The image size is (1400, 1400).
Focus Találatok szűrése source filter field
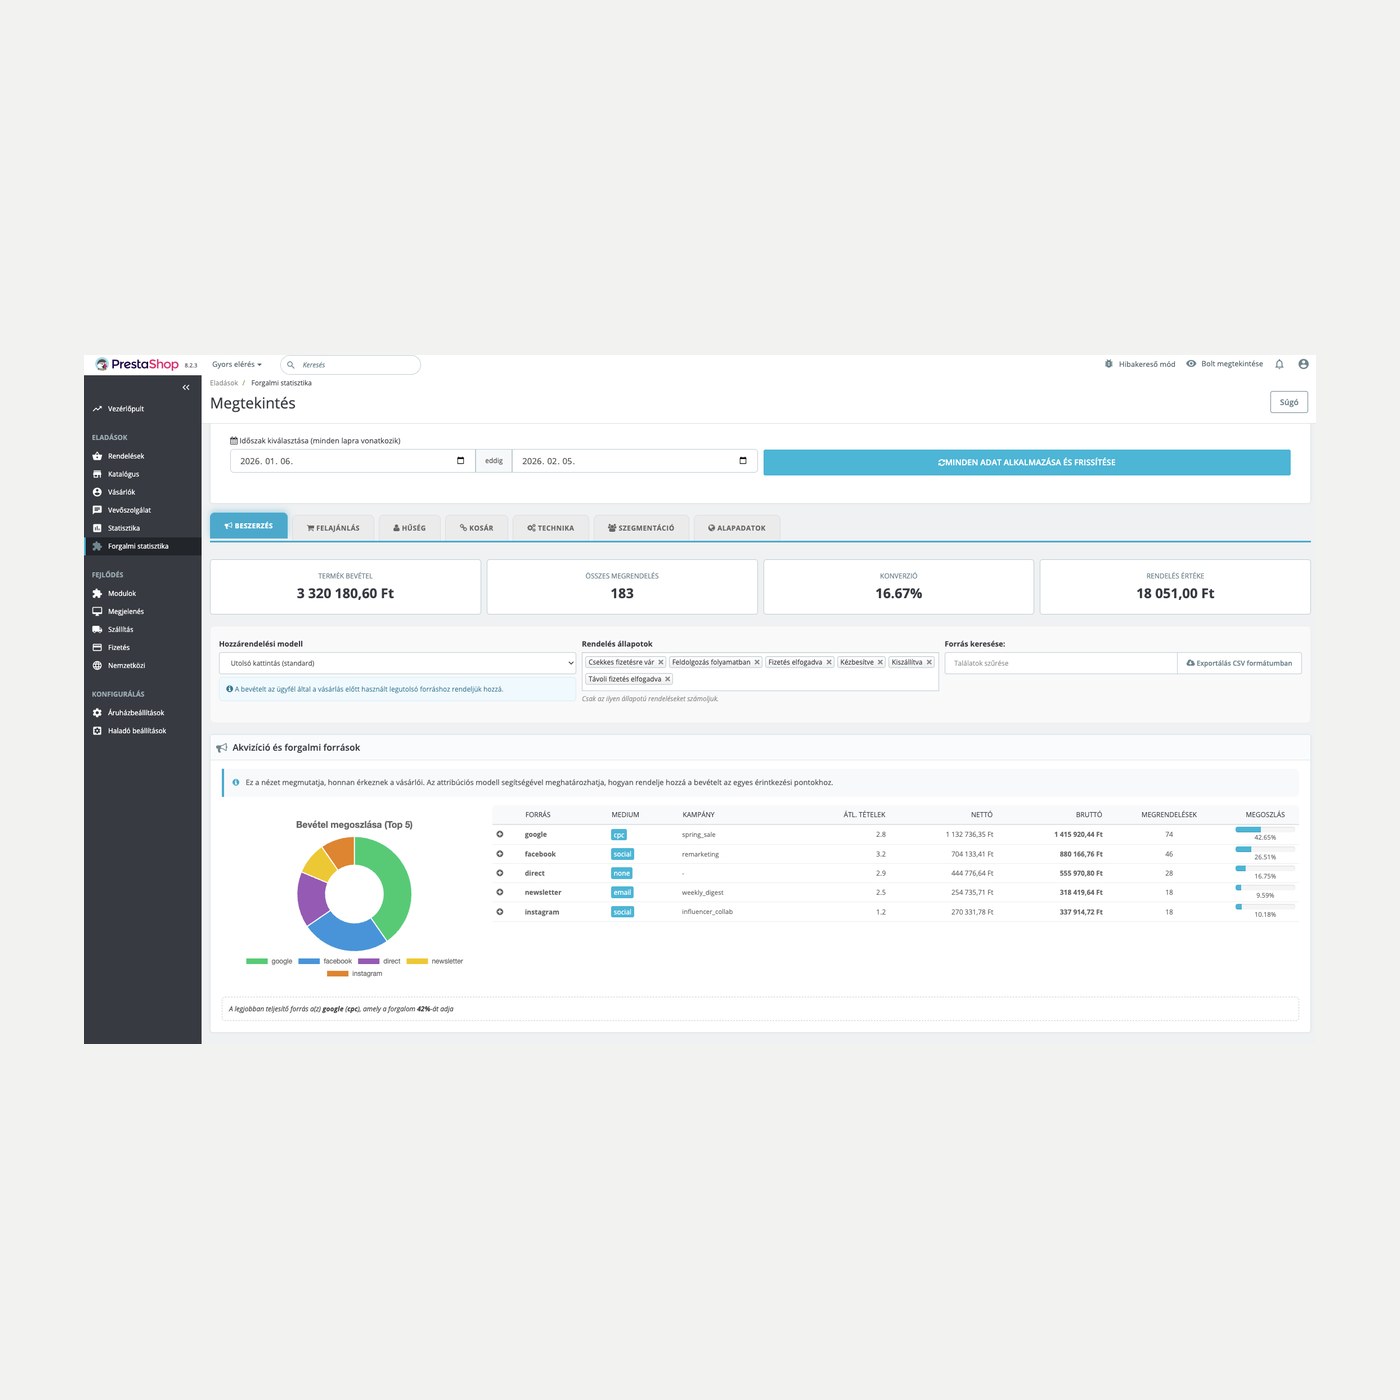pyautogui.click(x=1061, y=663)
